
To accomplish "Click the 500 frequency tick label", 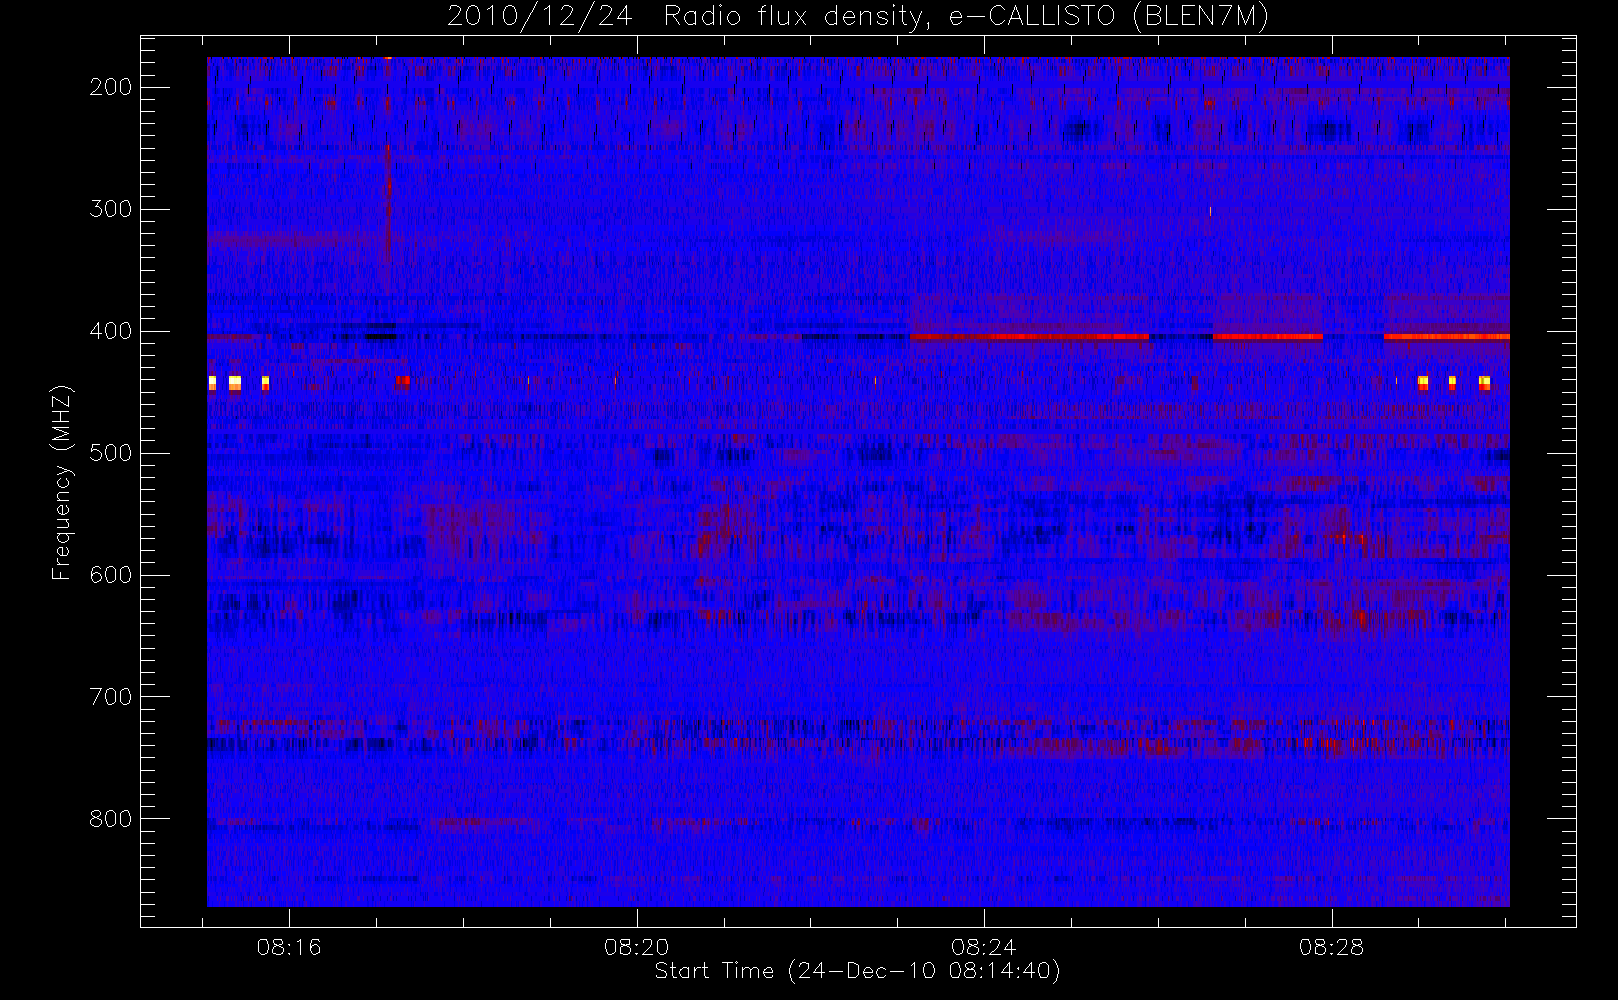I will [110, 453].
